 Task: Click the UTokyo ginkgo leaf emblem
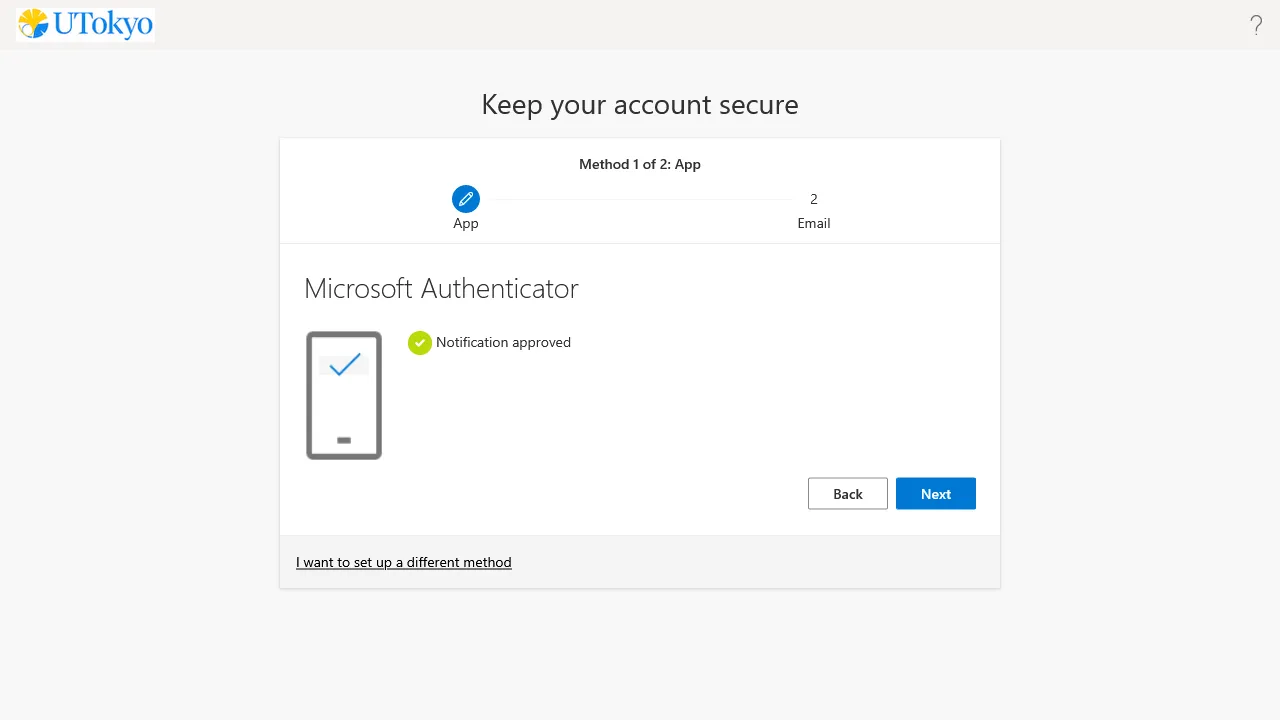click(33, 24)
